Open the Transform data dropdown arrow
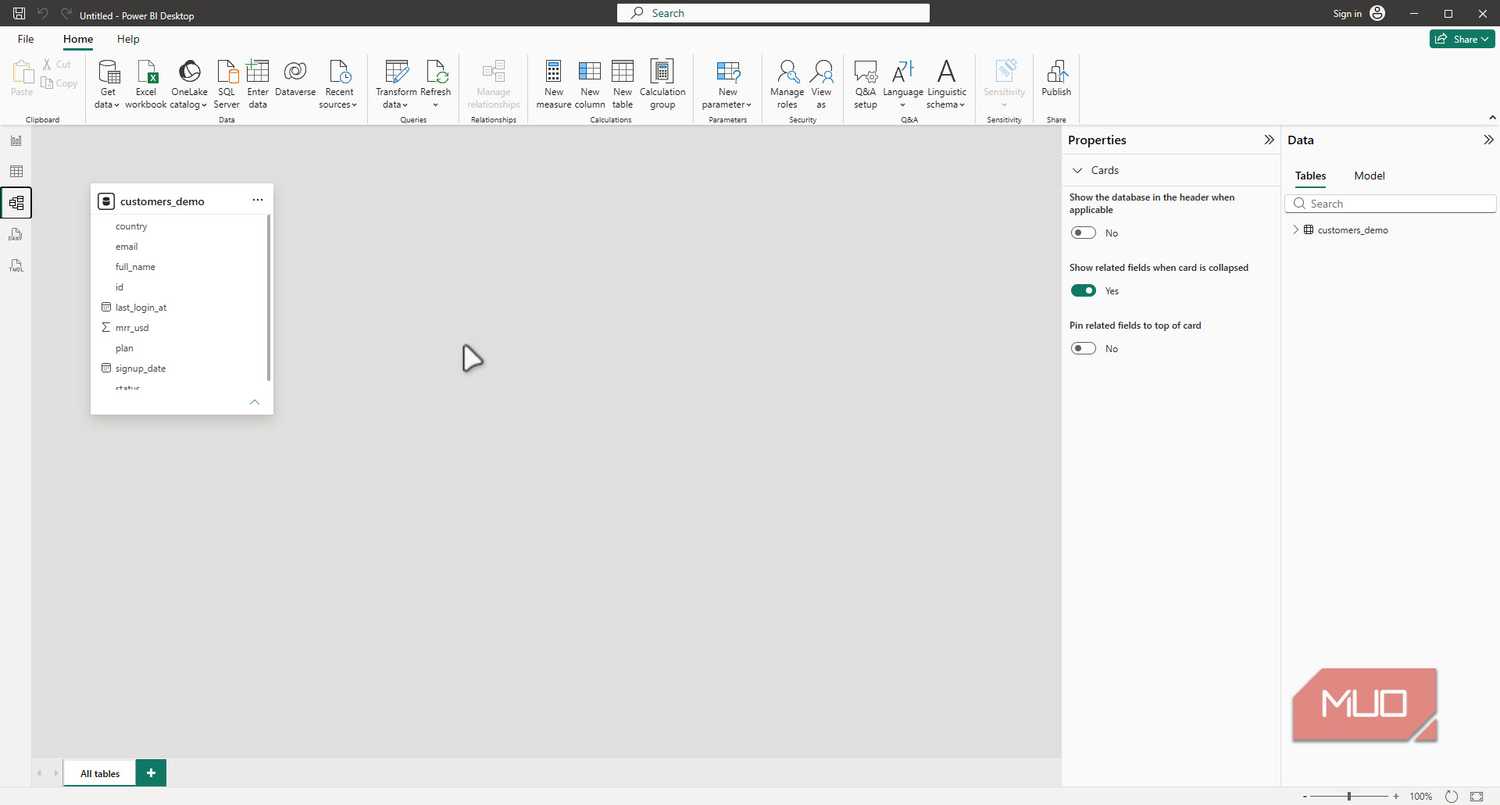 click(405, 105)
